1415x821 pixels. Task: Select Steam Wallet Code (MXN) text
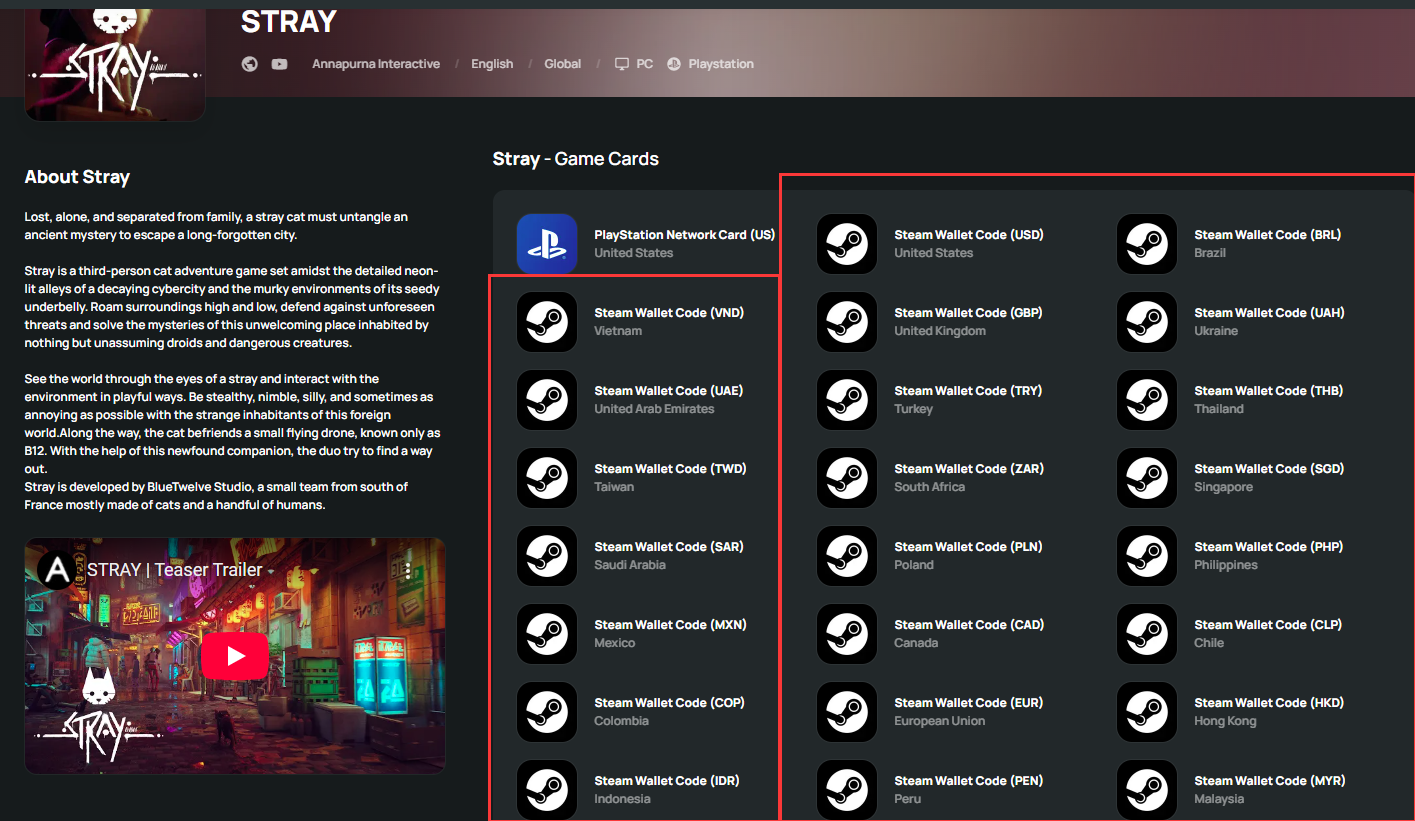click(x=671, y=625)
